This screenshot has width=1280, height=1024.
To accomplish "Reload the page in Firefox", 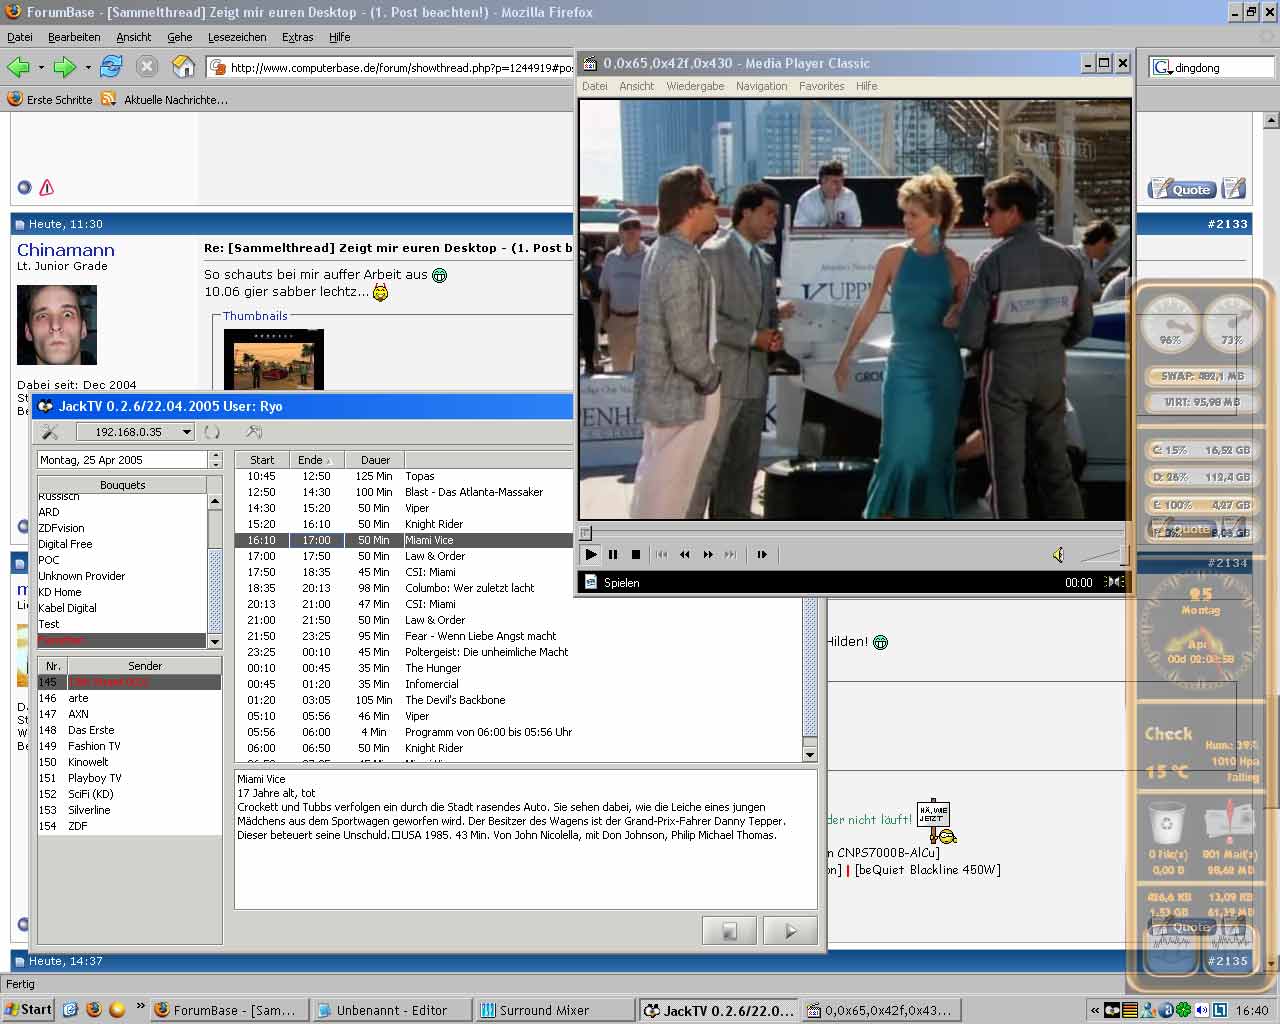I will coord(111,67).
